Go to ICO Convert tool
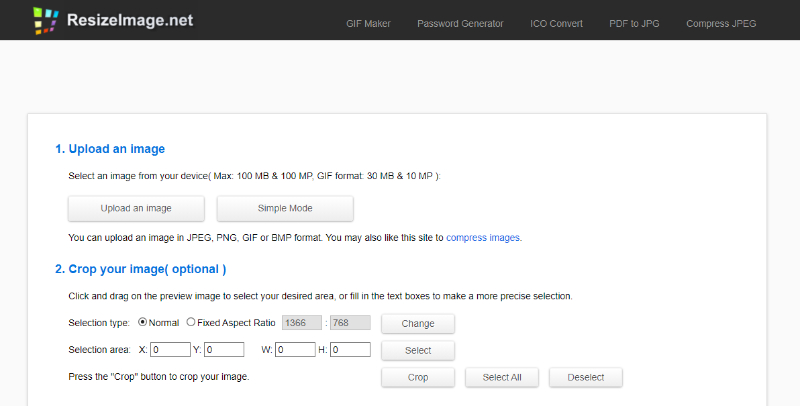Image resolution: width=800 pixels, height=406 pixels. (x=556, y=23)
